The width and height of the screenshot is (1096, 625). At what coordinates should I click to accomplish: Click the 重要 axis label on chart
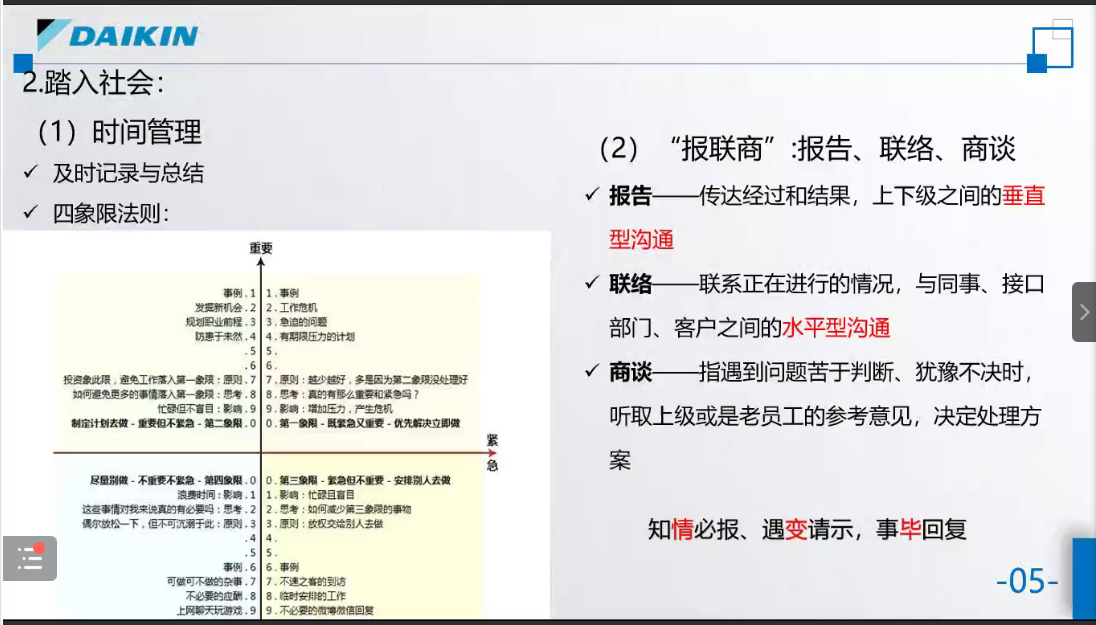coord(261,248)
